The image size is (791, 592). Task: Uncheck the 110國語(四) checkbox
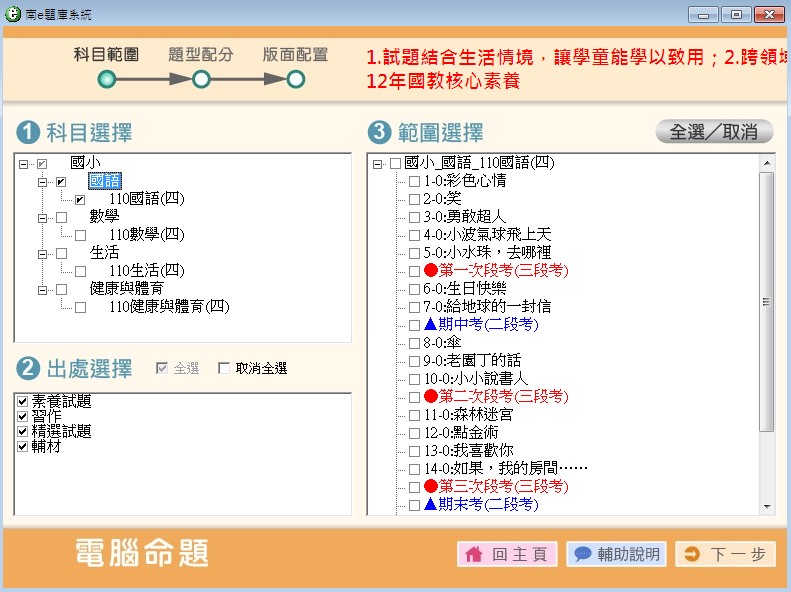(x=80, y=200)
